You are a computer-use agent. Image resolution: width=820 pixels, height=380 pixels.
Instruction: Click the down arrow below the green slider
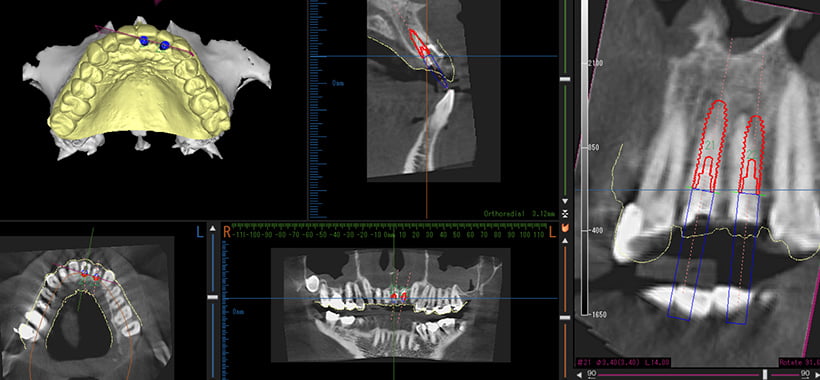565,201
